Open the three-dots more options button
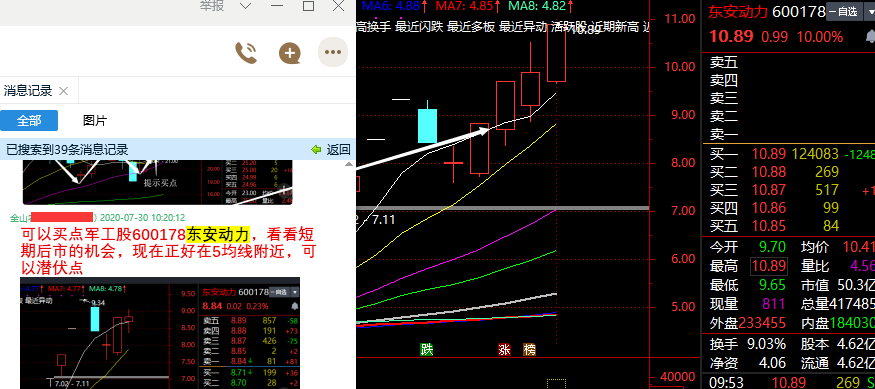This screenshot has width=875, height=389. pyautogui.click(x=333, y=52)
